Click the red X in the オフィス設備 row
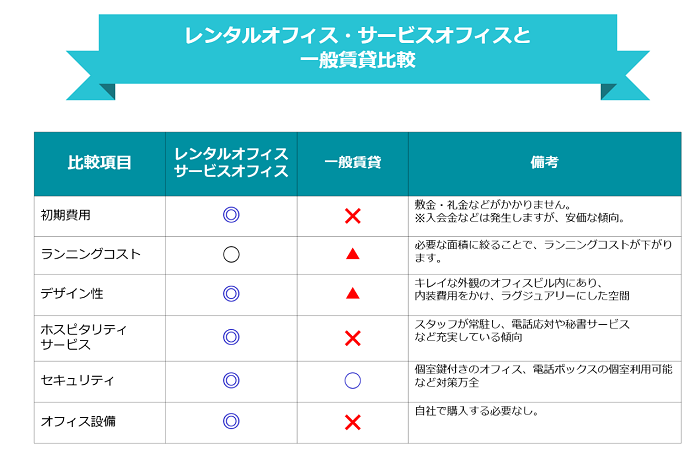The width and height of the screenshot is (700, 460). (x=352, y=422)
